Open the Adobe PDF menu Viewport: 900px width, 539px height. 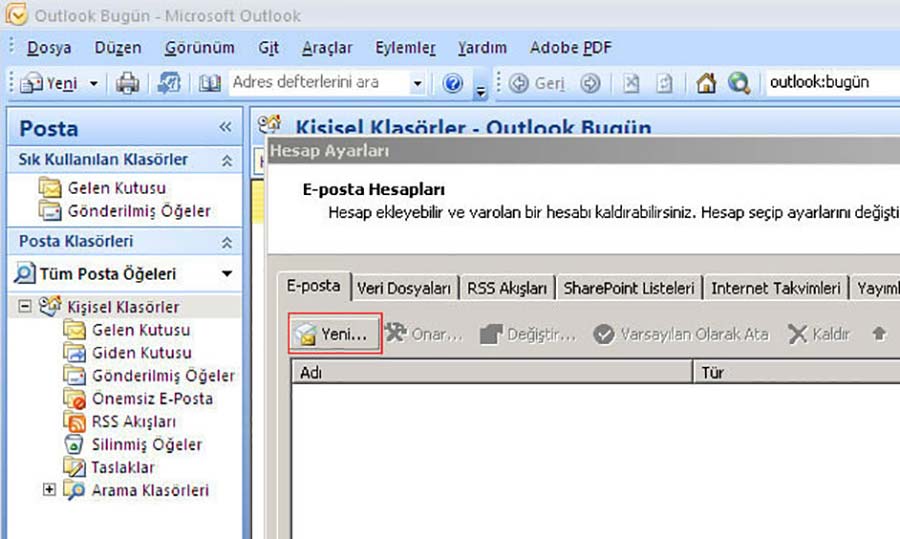point(571,48)
